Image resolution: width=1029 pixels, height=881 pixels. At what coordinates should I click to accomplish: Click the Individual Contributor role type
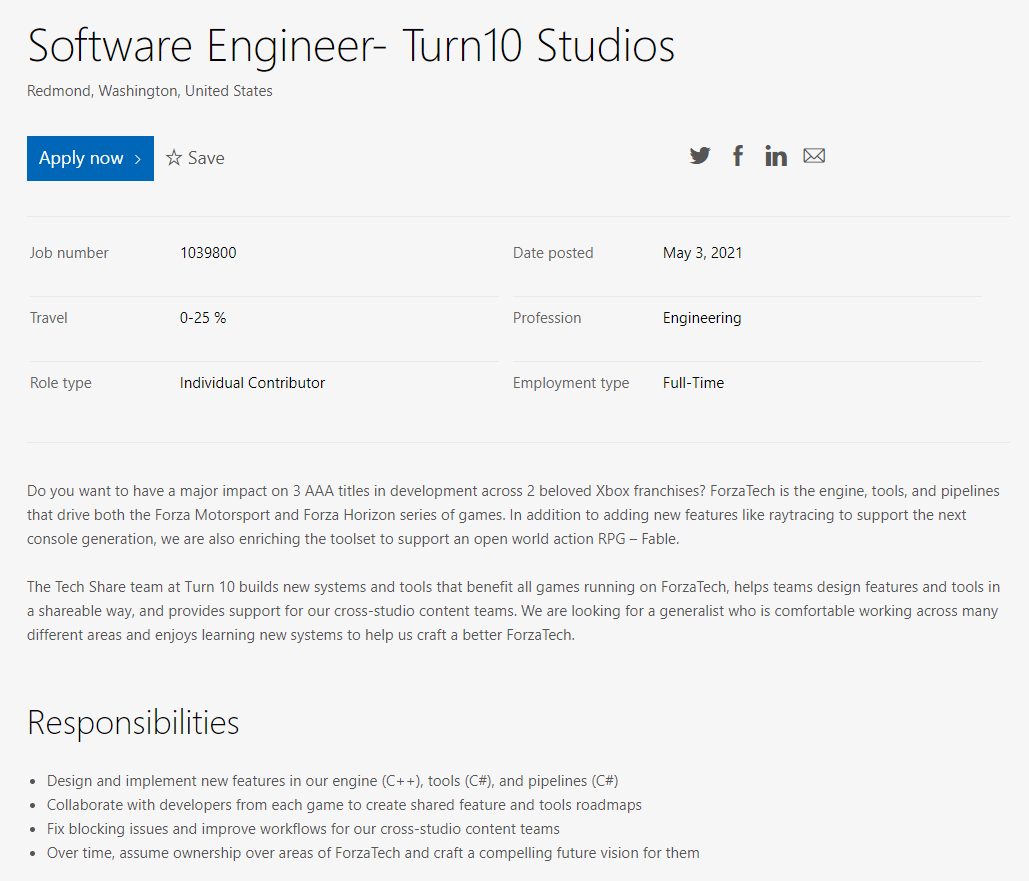[x=252, y=383]
